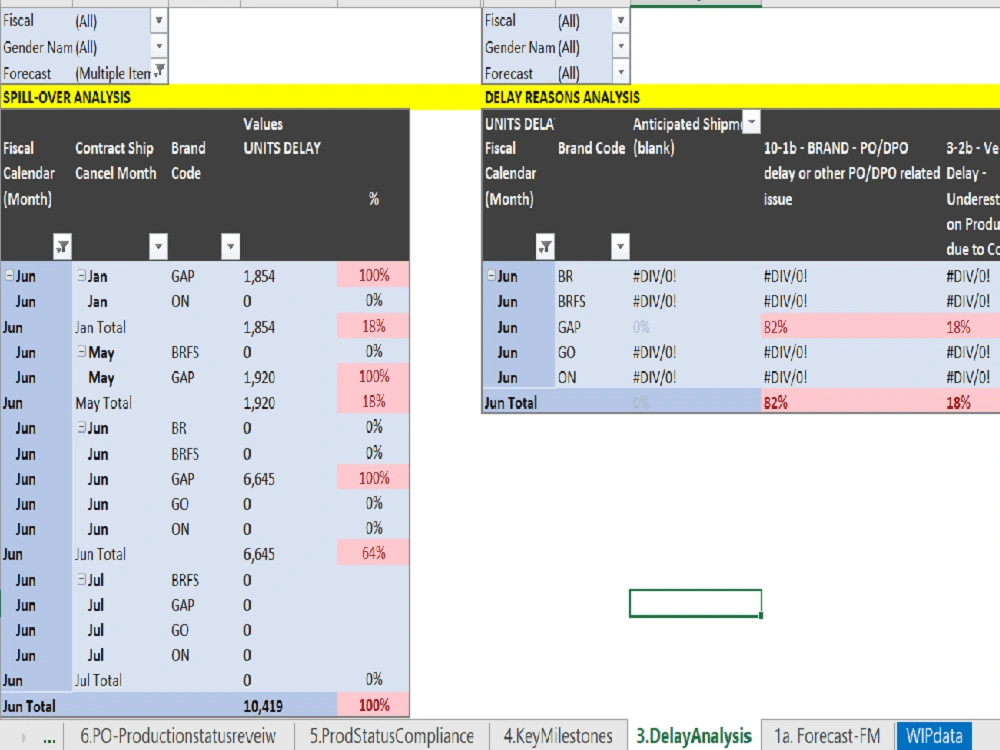Open left Fiscal filter dropdown
The image size is (1000, 750).
click(x=159, y=20)
